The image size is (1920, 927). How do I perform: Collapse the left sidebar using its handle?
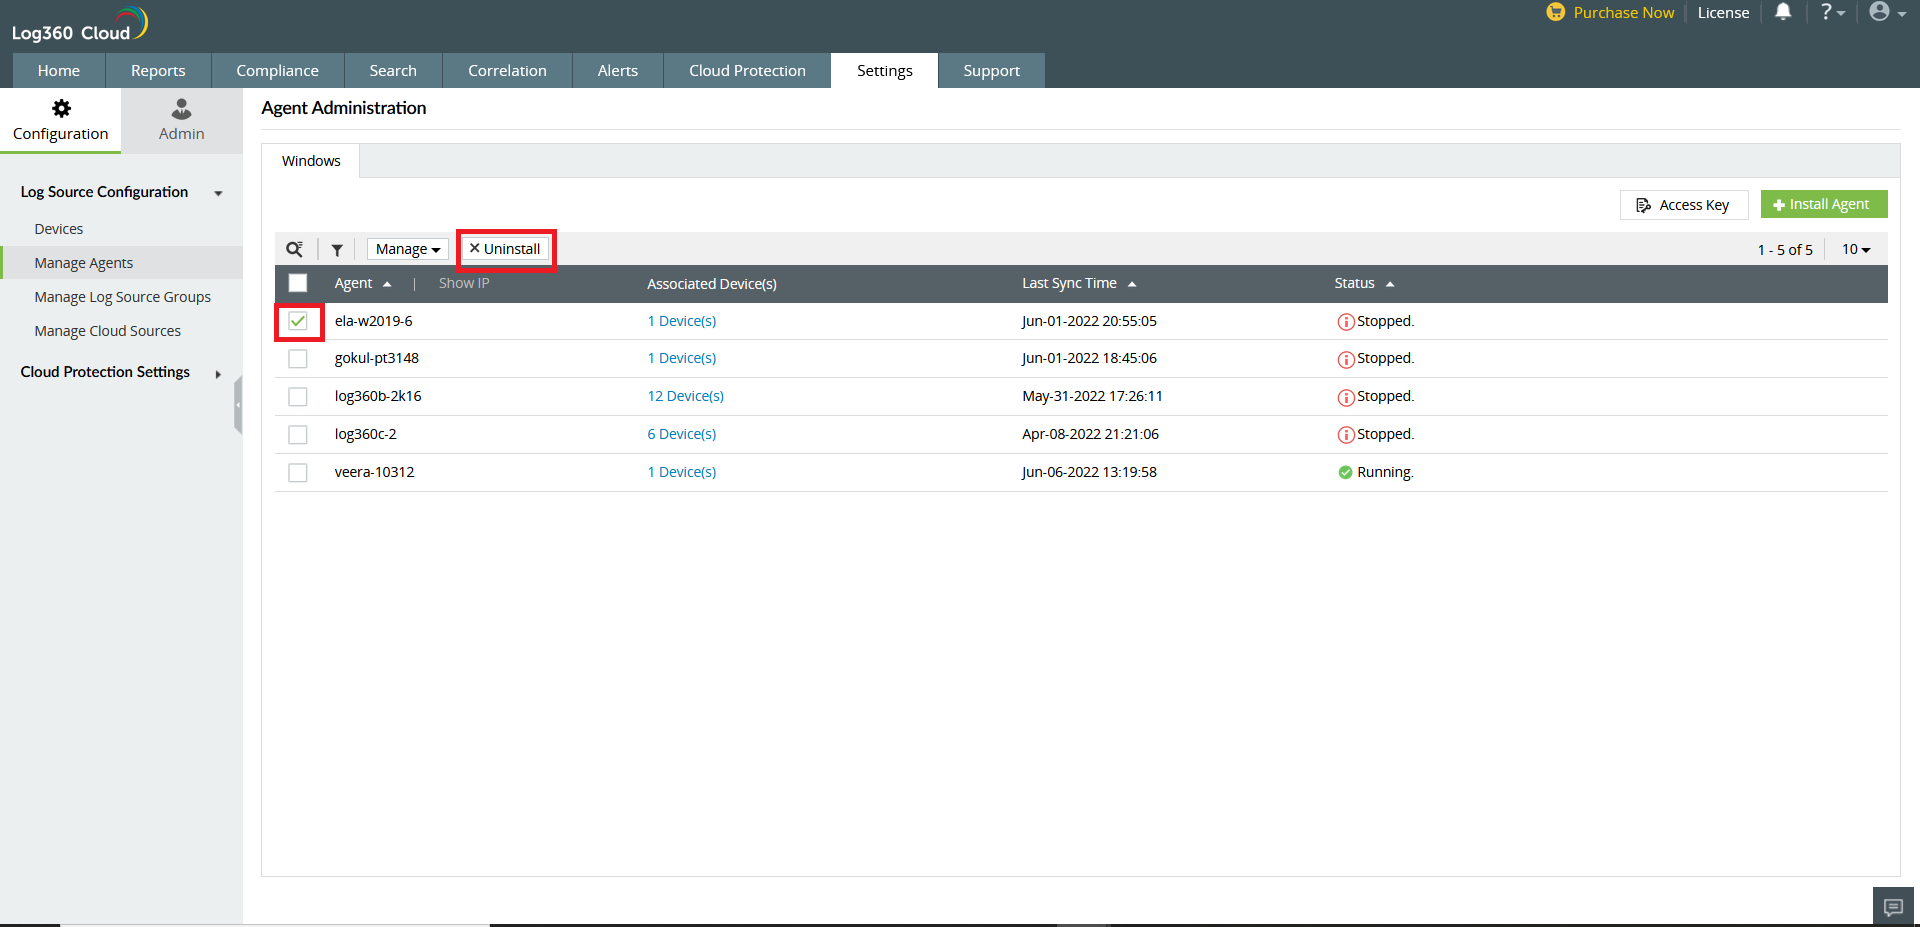coord(238,405)
